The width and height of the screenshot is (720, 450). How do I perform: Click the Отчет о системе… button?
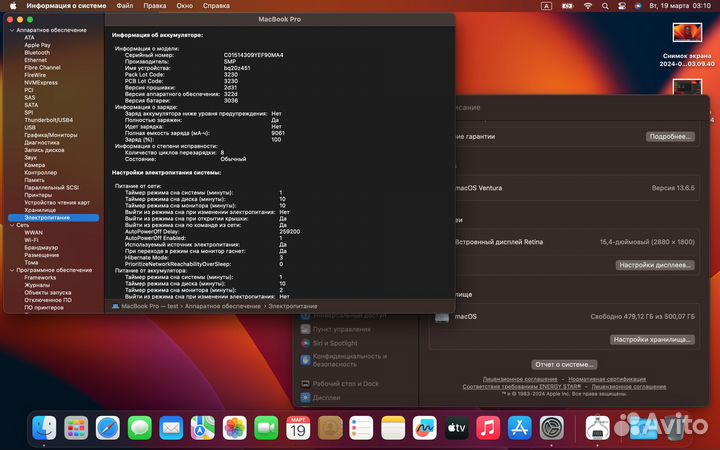coord(564,364)
